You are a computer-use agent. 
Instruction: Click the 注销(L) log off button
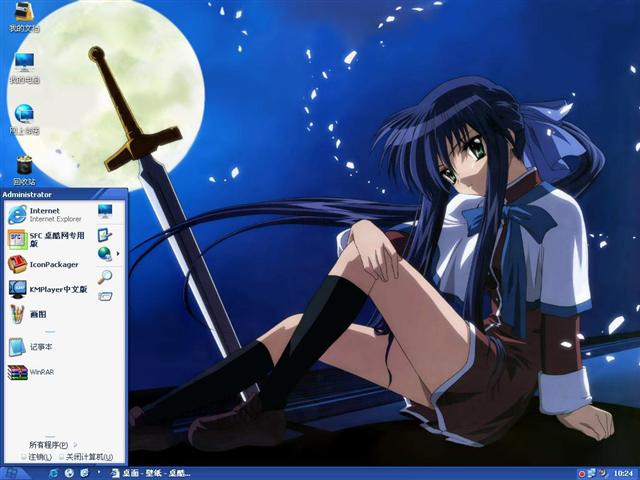click(37, 457)
